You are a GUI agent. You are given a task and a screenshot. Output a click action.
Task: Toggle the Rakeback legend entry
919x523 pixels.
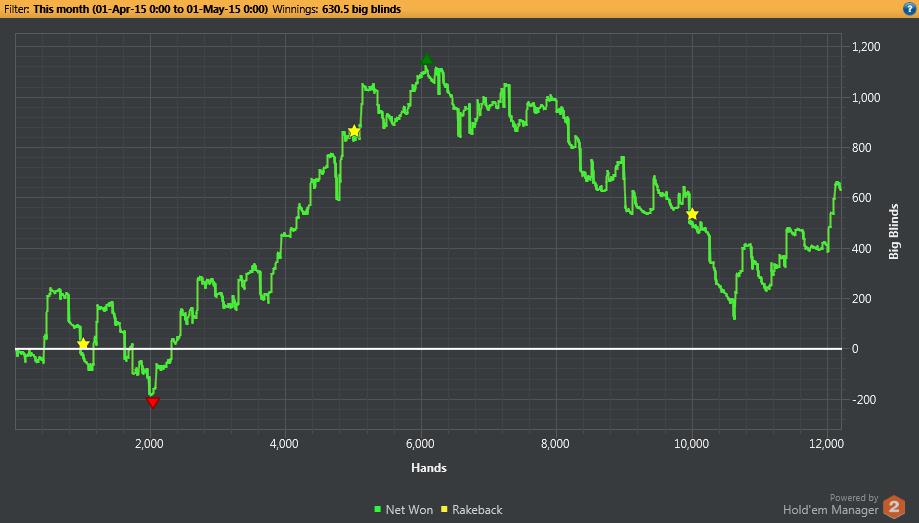(x=471, y=510)
